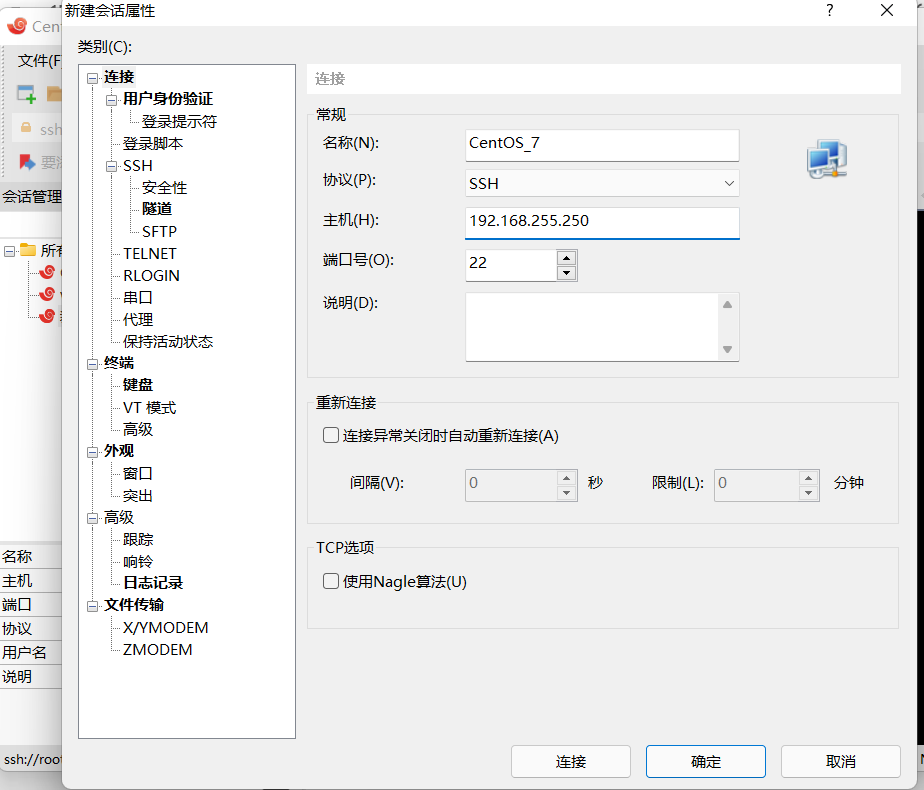Click the description text area
924x790 pixels.
click(x=592, y=327)
